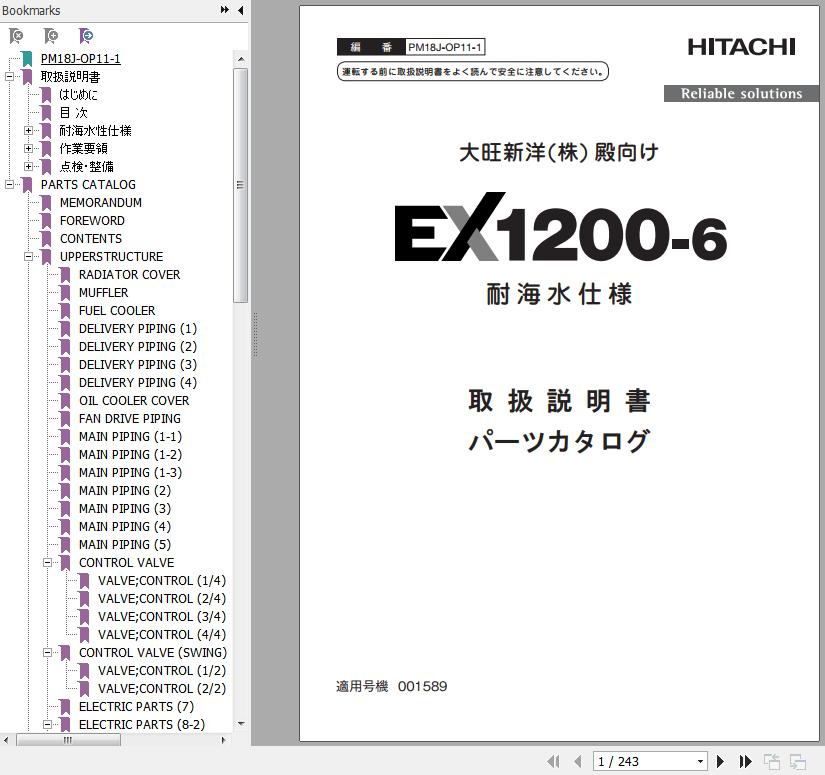The height and width of the screenshot is (775, 825).
Task: Open the OIL COOLER COVER bookmark
Action: click(x=134, y=400)
